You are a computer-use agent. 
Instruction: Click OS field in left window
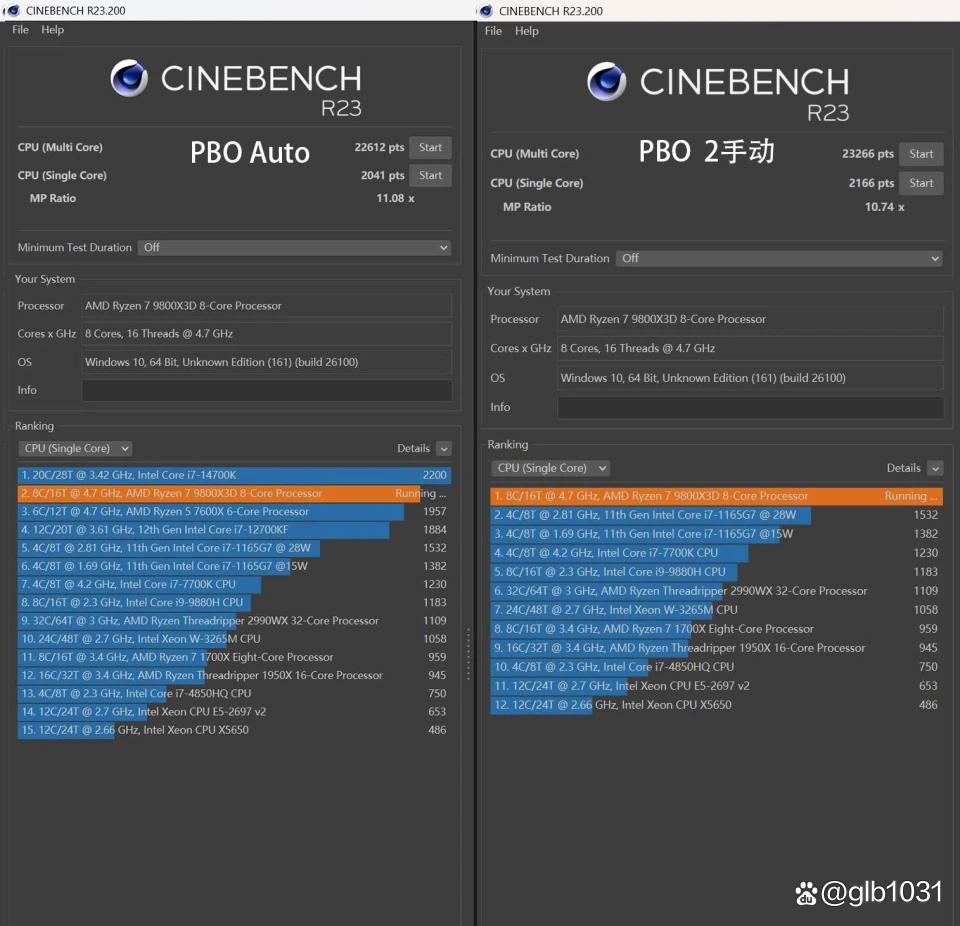[x=267, y=362]
